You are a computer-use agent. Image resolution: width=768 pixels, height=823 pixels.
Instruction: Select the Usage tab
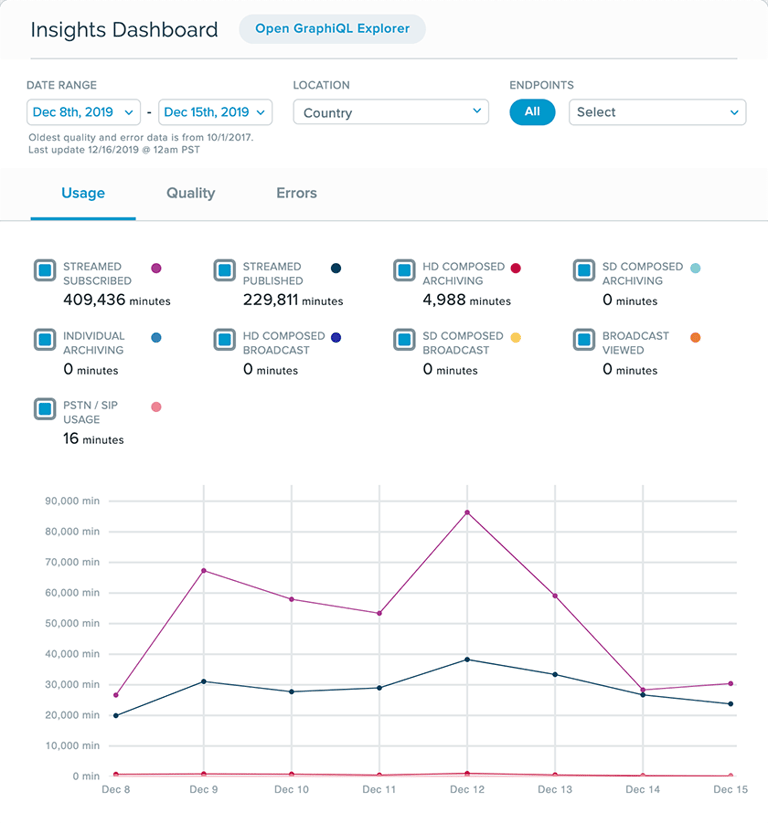83,193
